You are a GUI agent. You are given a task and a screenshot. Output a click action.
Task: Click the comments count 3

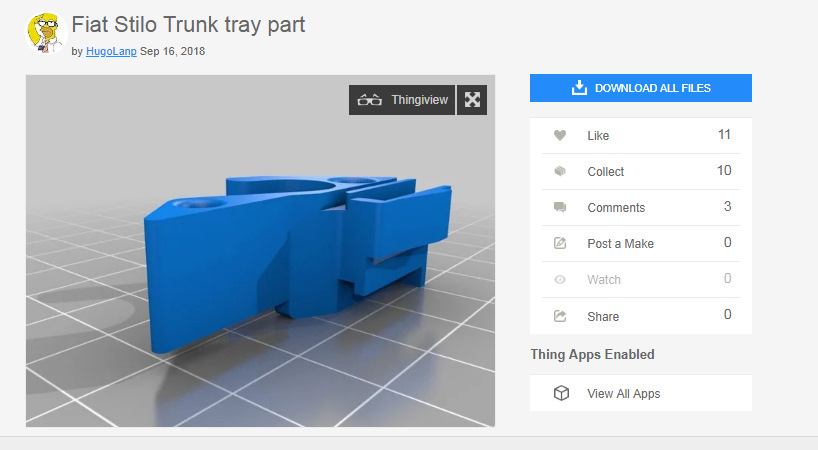point(727,206)
